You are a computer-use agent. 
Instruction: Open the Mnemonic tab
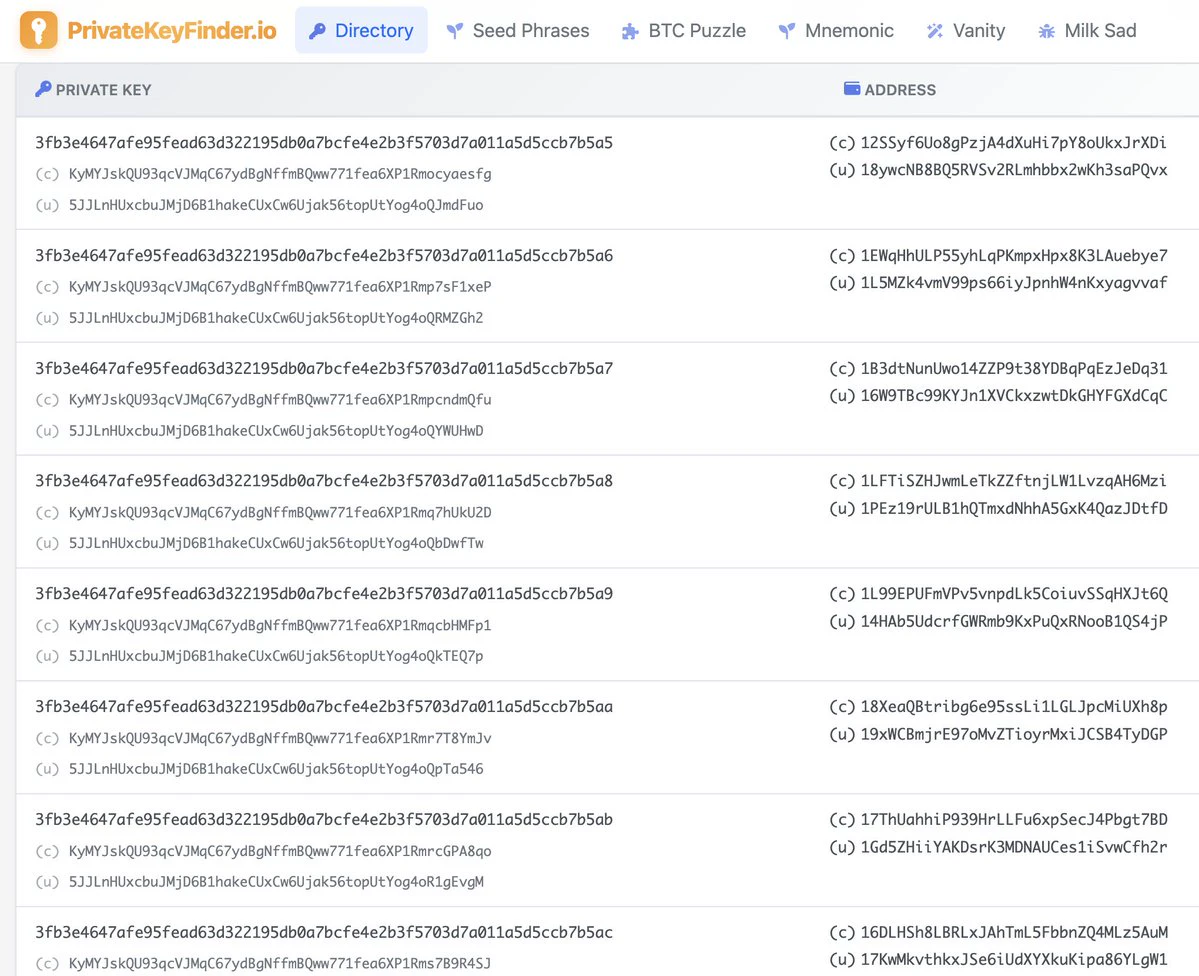point(836,31)
